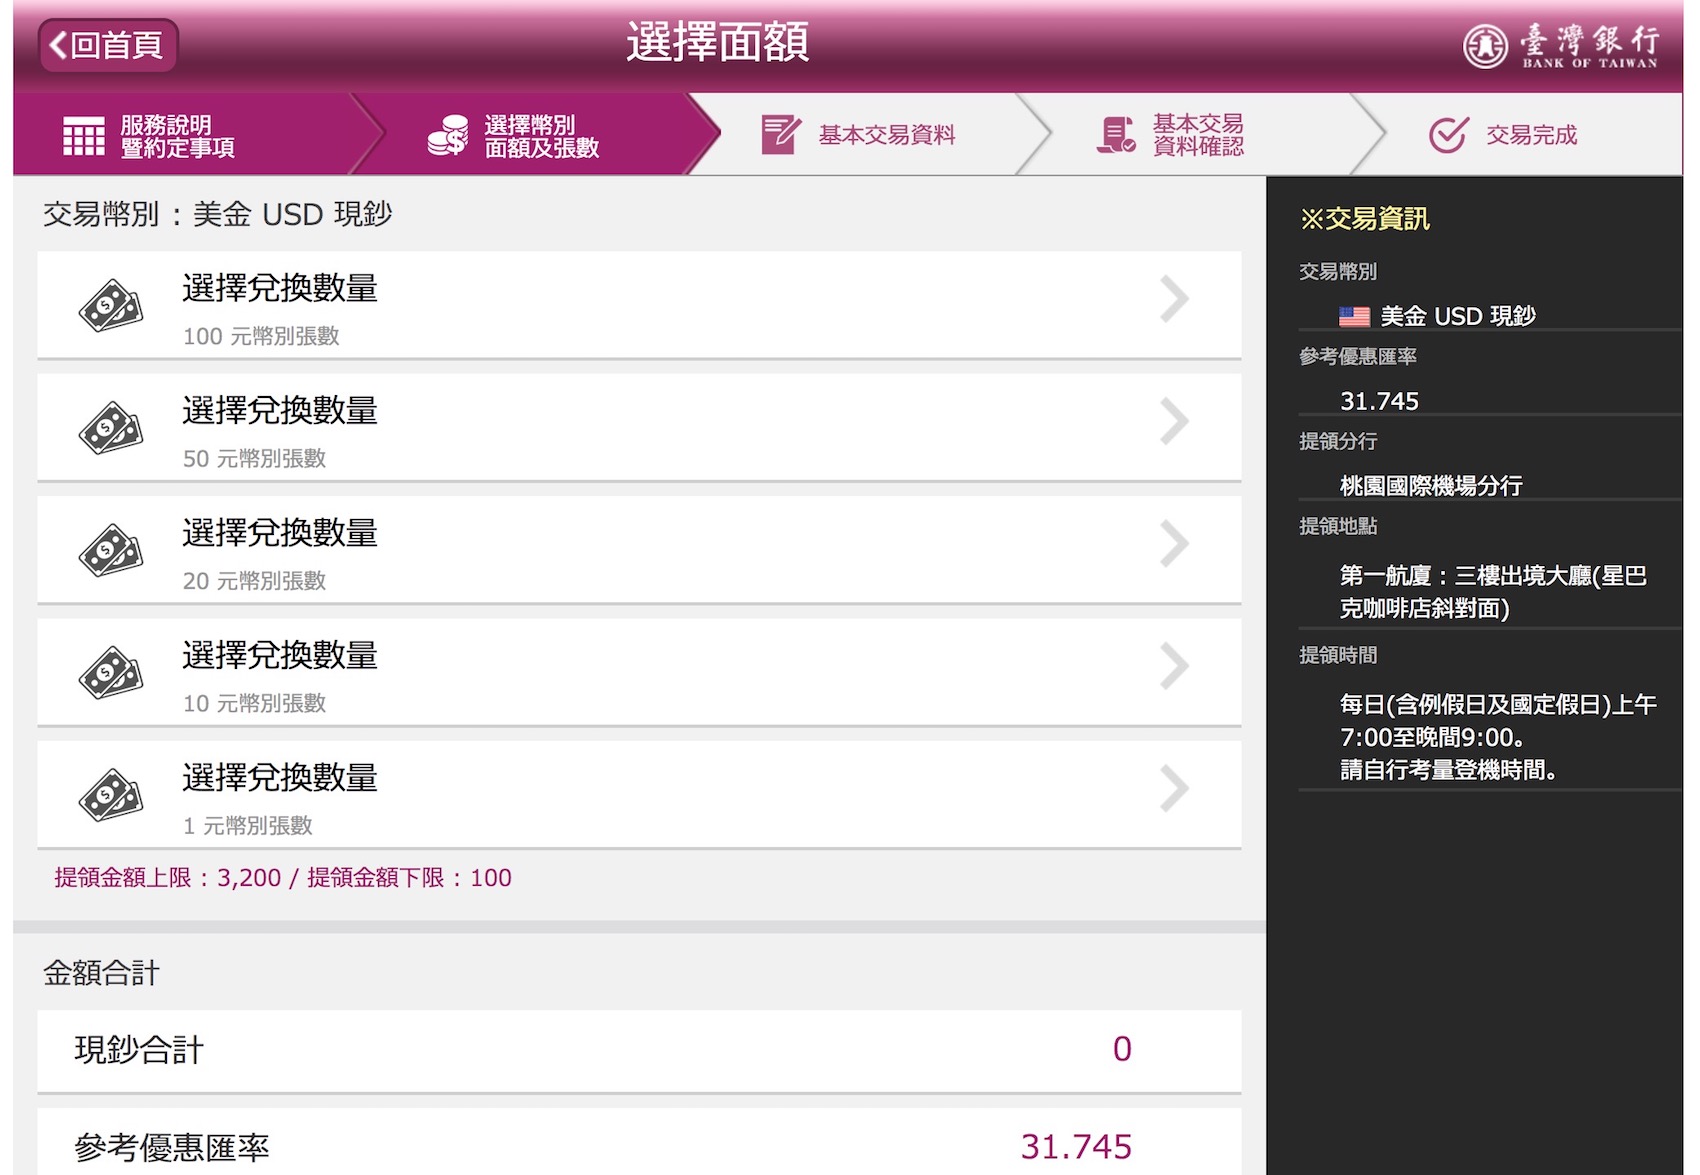Open the 10 元 denomination chevron arrow
Image resolution: width=1700 pixels, height=1175 pixels.
coord(1174,667)
